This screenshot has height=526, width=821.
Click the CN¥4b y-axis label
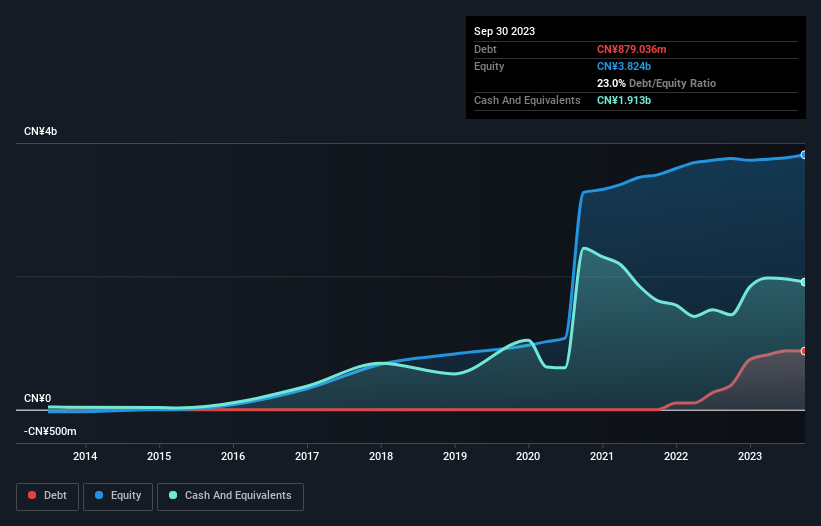pos(40,131)
